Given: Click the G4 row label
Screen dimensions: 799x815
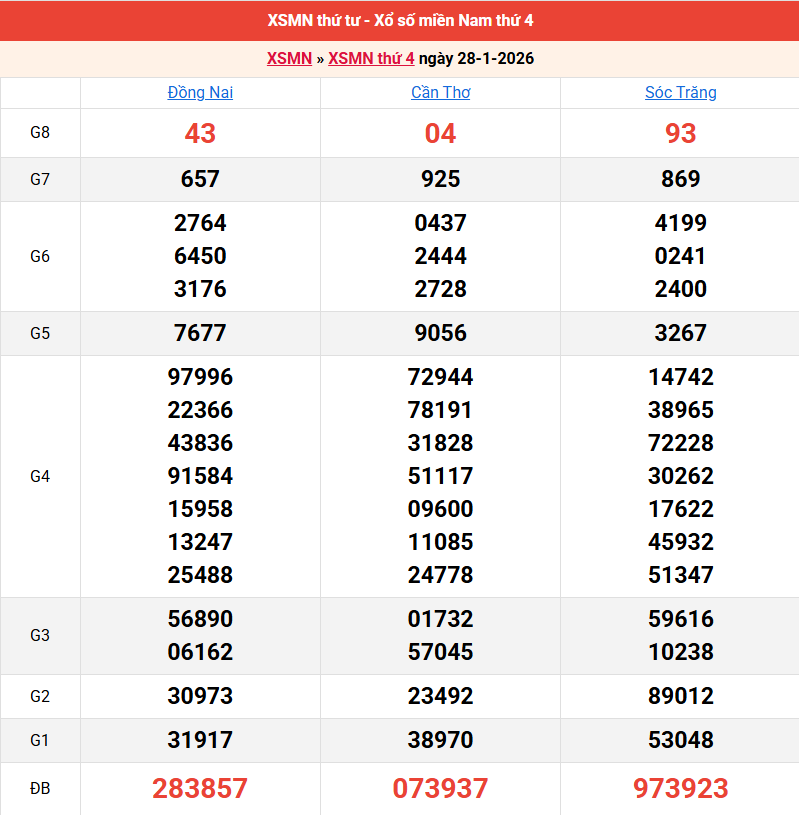Looking at the screenshot, I should coord(40,476).
